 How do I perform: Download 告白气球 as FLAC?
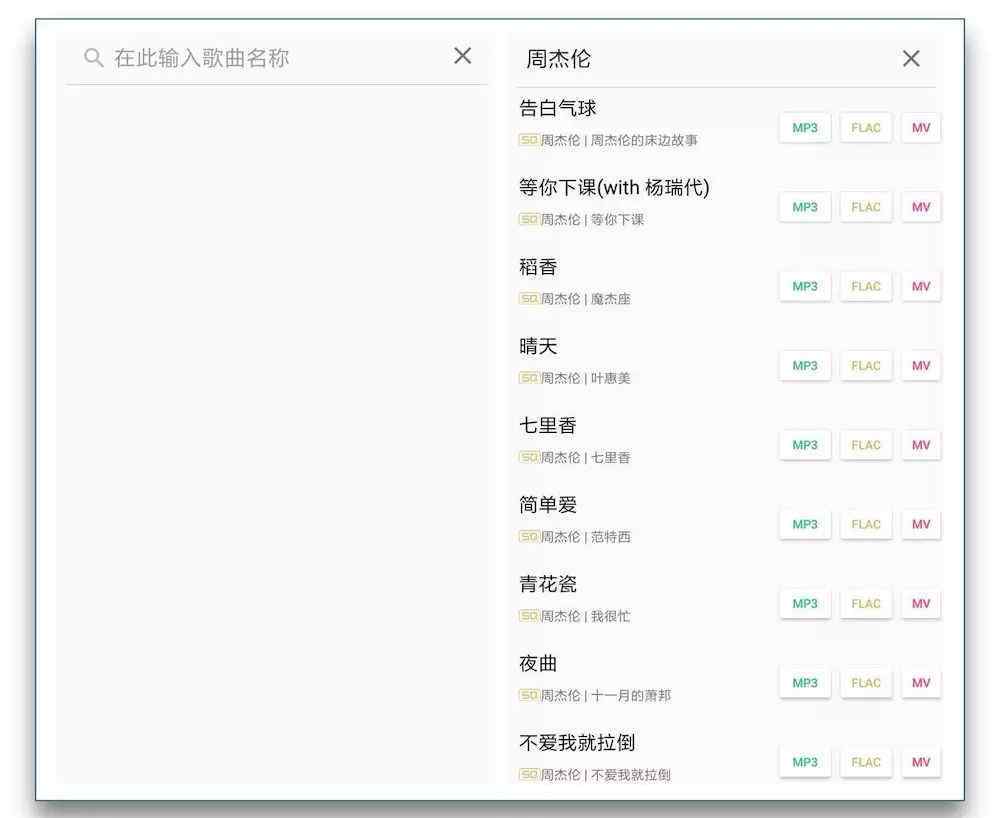865,128
